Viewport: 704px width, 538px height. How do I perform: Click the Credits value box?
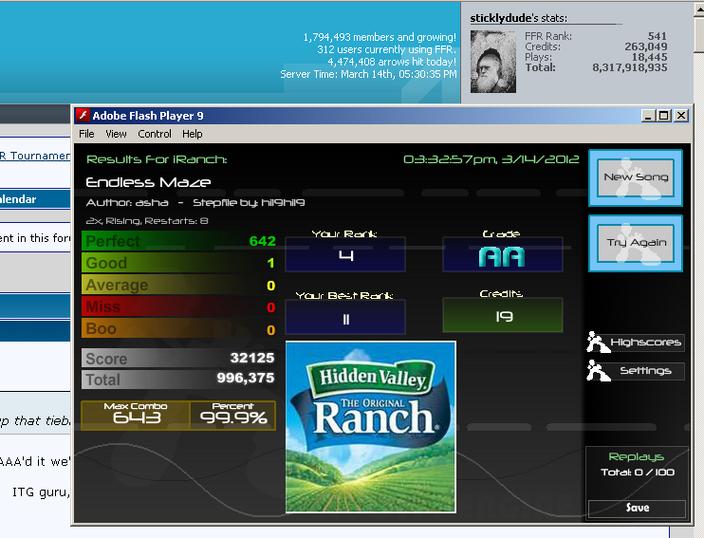(x=502, y=316)
